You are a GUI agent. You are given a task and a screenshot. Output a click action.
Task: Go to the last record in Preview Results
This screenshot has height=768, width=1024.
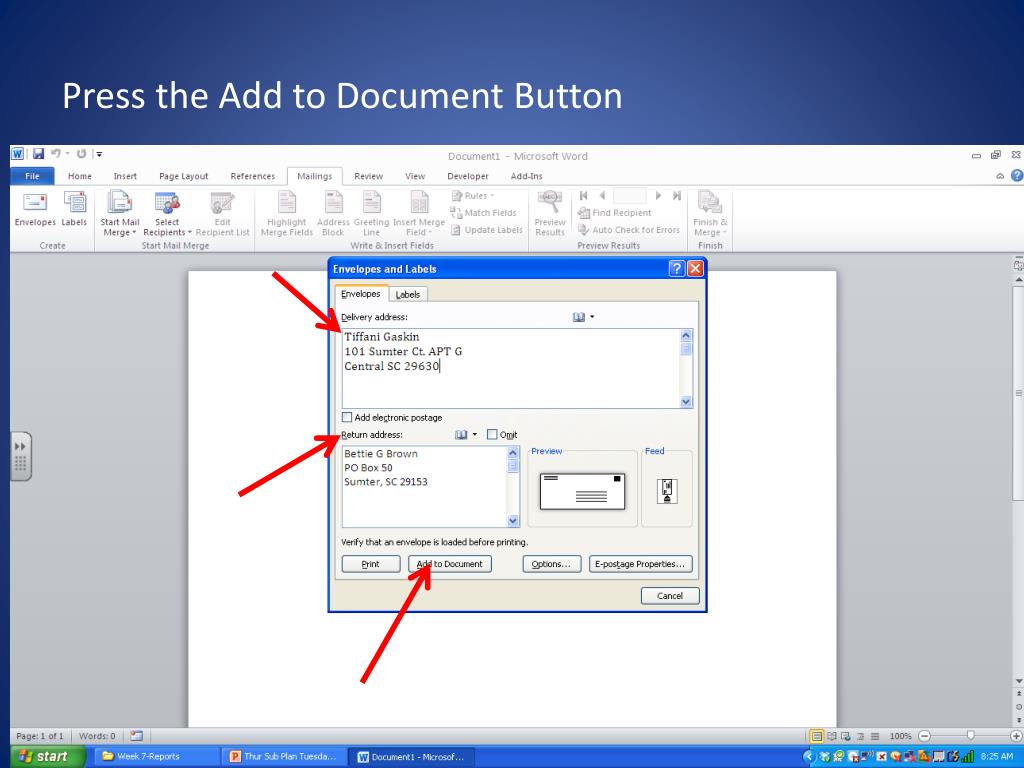[677, 195]
